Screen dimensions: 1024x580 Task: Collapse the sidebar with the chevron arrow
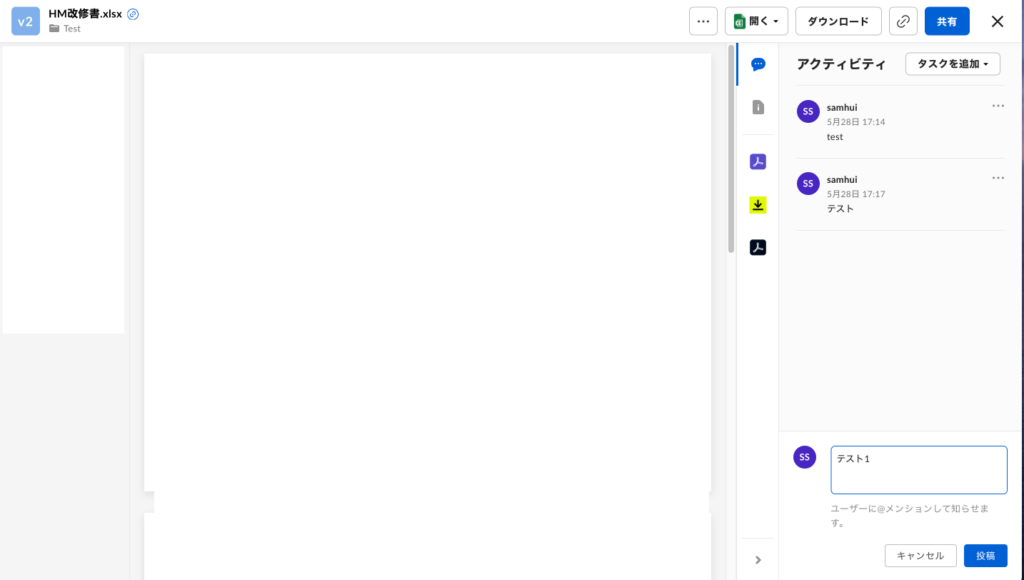(x=758, y=560)
